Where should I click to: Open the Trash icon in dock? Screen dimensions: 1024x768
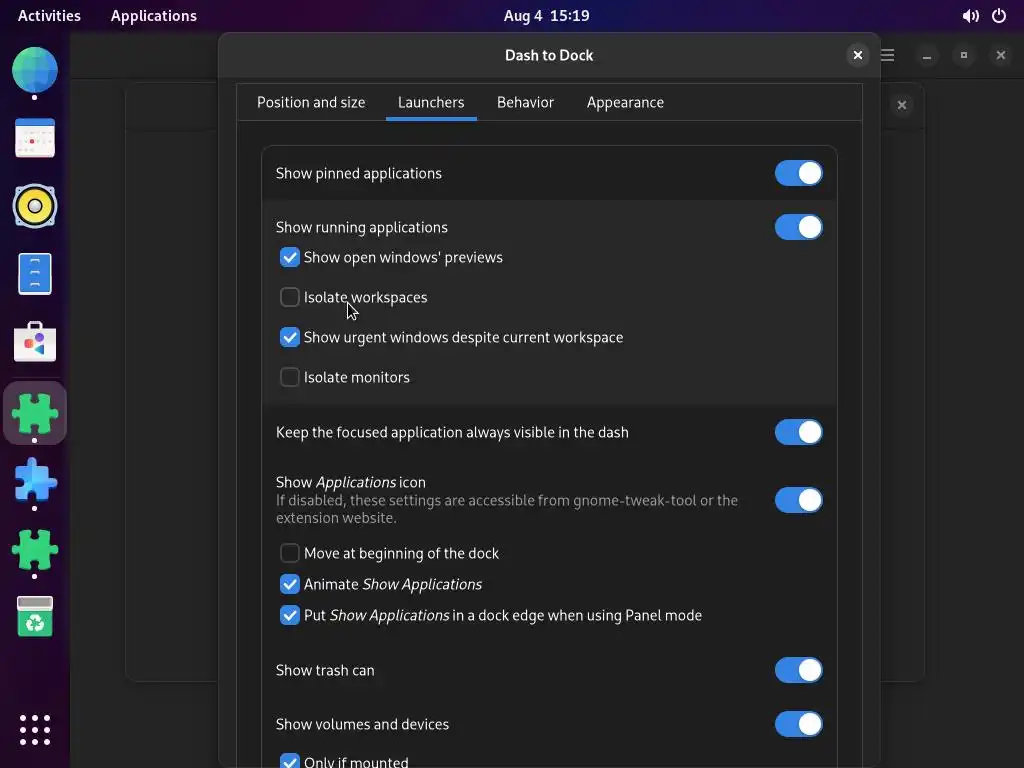[x=35, y=617]
